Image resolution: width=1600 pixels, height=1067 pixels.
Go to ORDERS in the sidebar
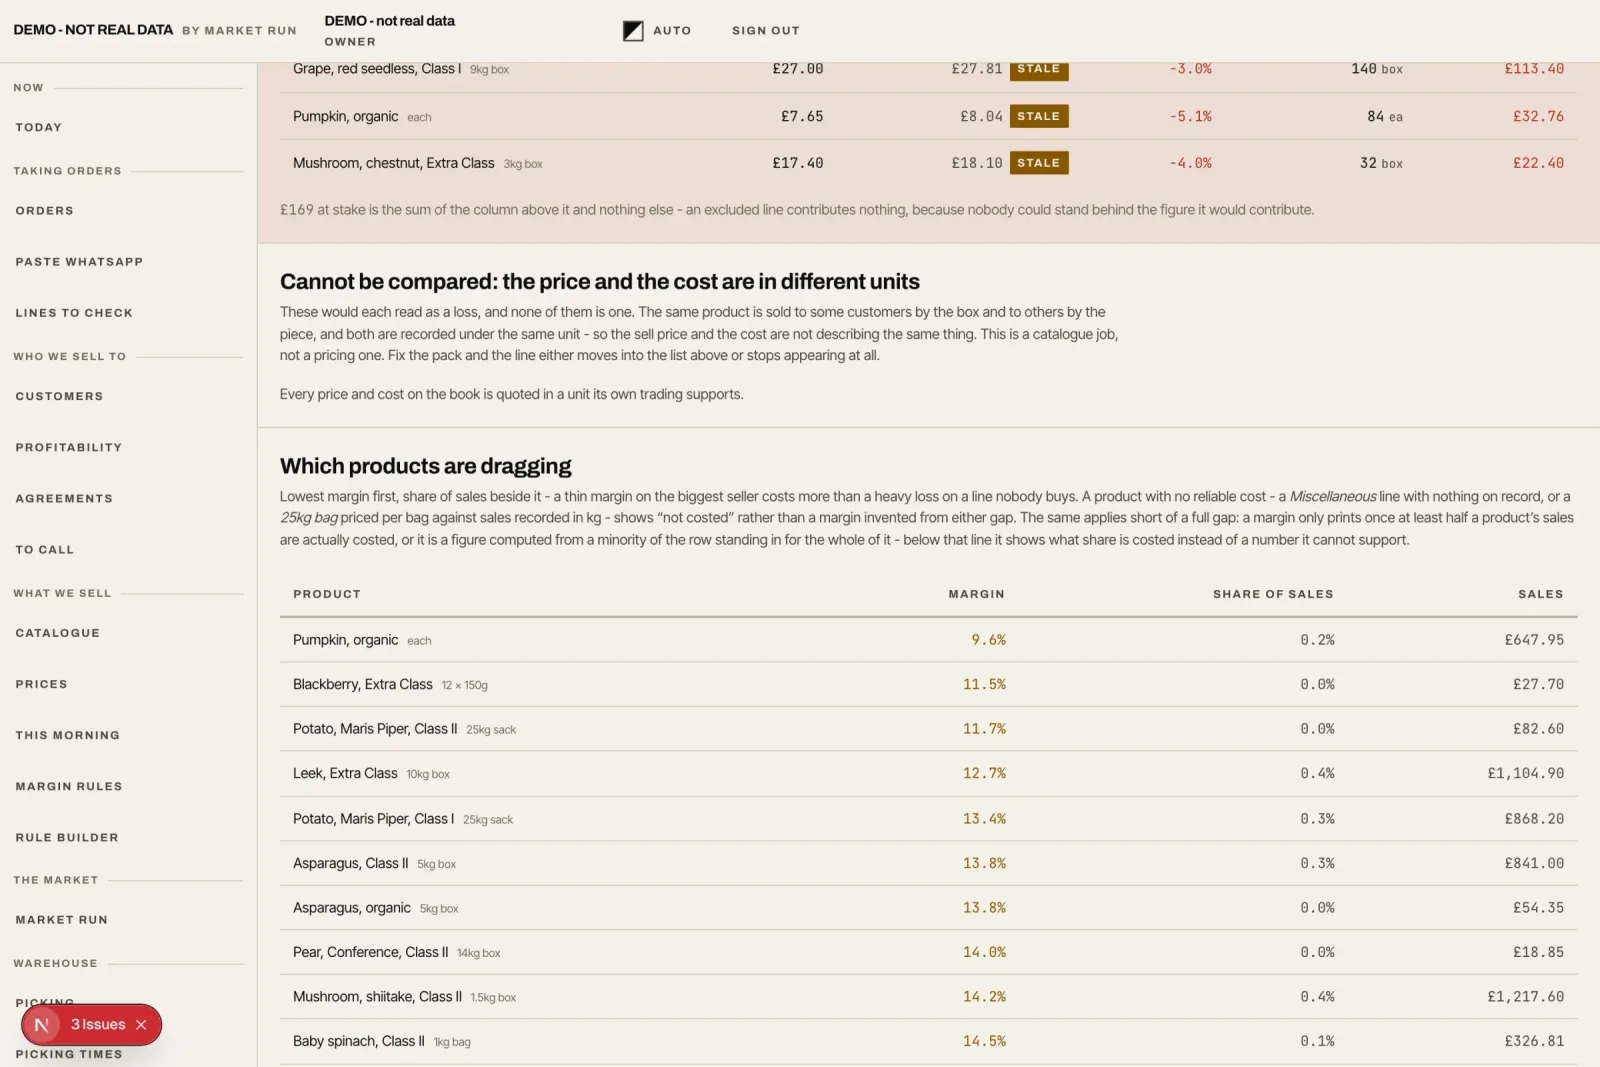point(45,211)
